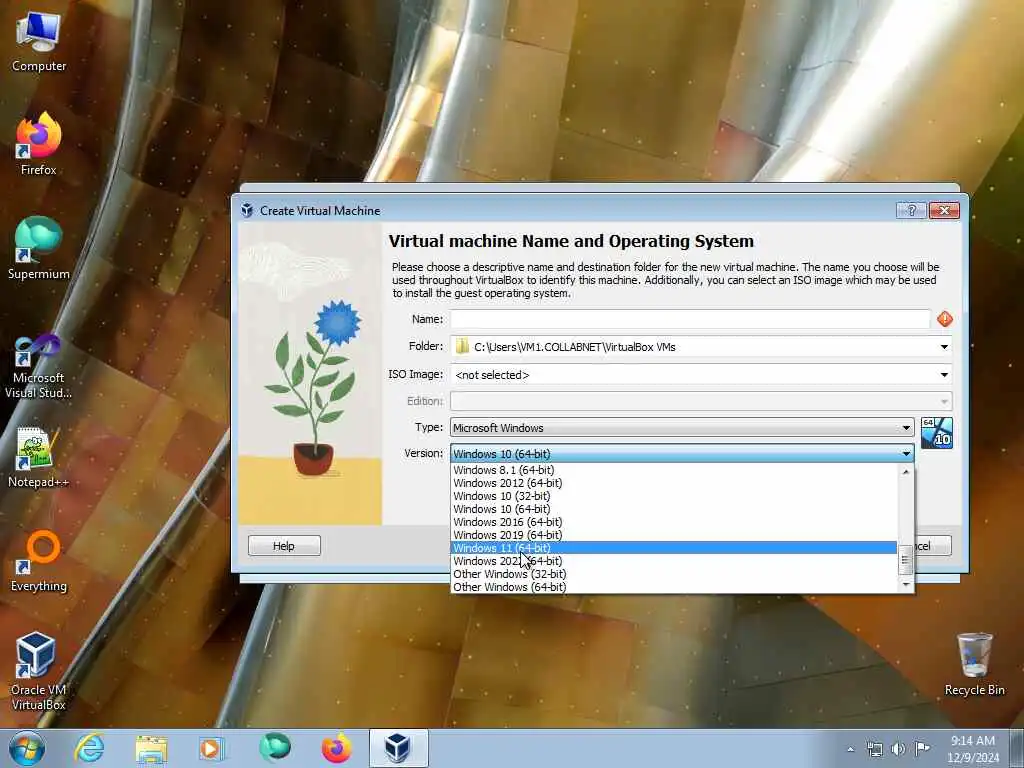Click the volume speaker tray icon

(x=898, y=749)
